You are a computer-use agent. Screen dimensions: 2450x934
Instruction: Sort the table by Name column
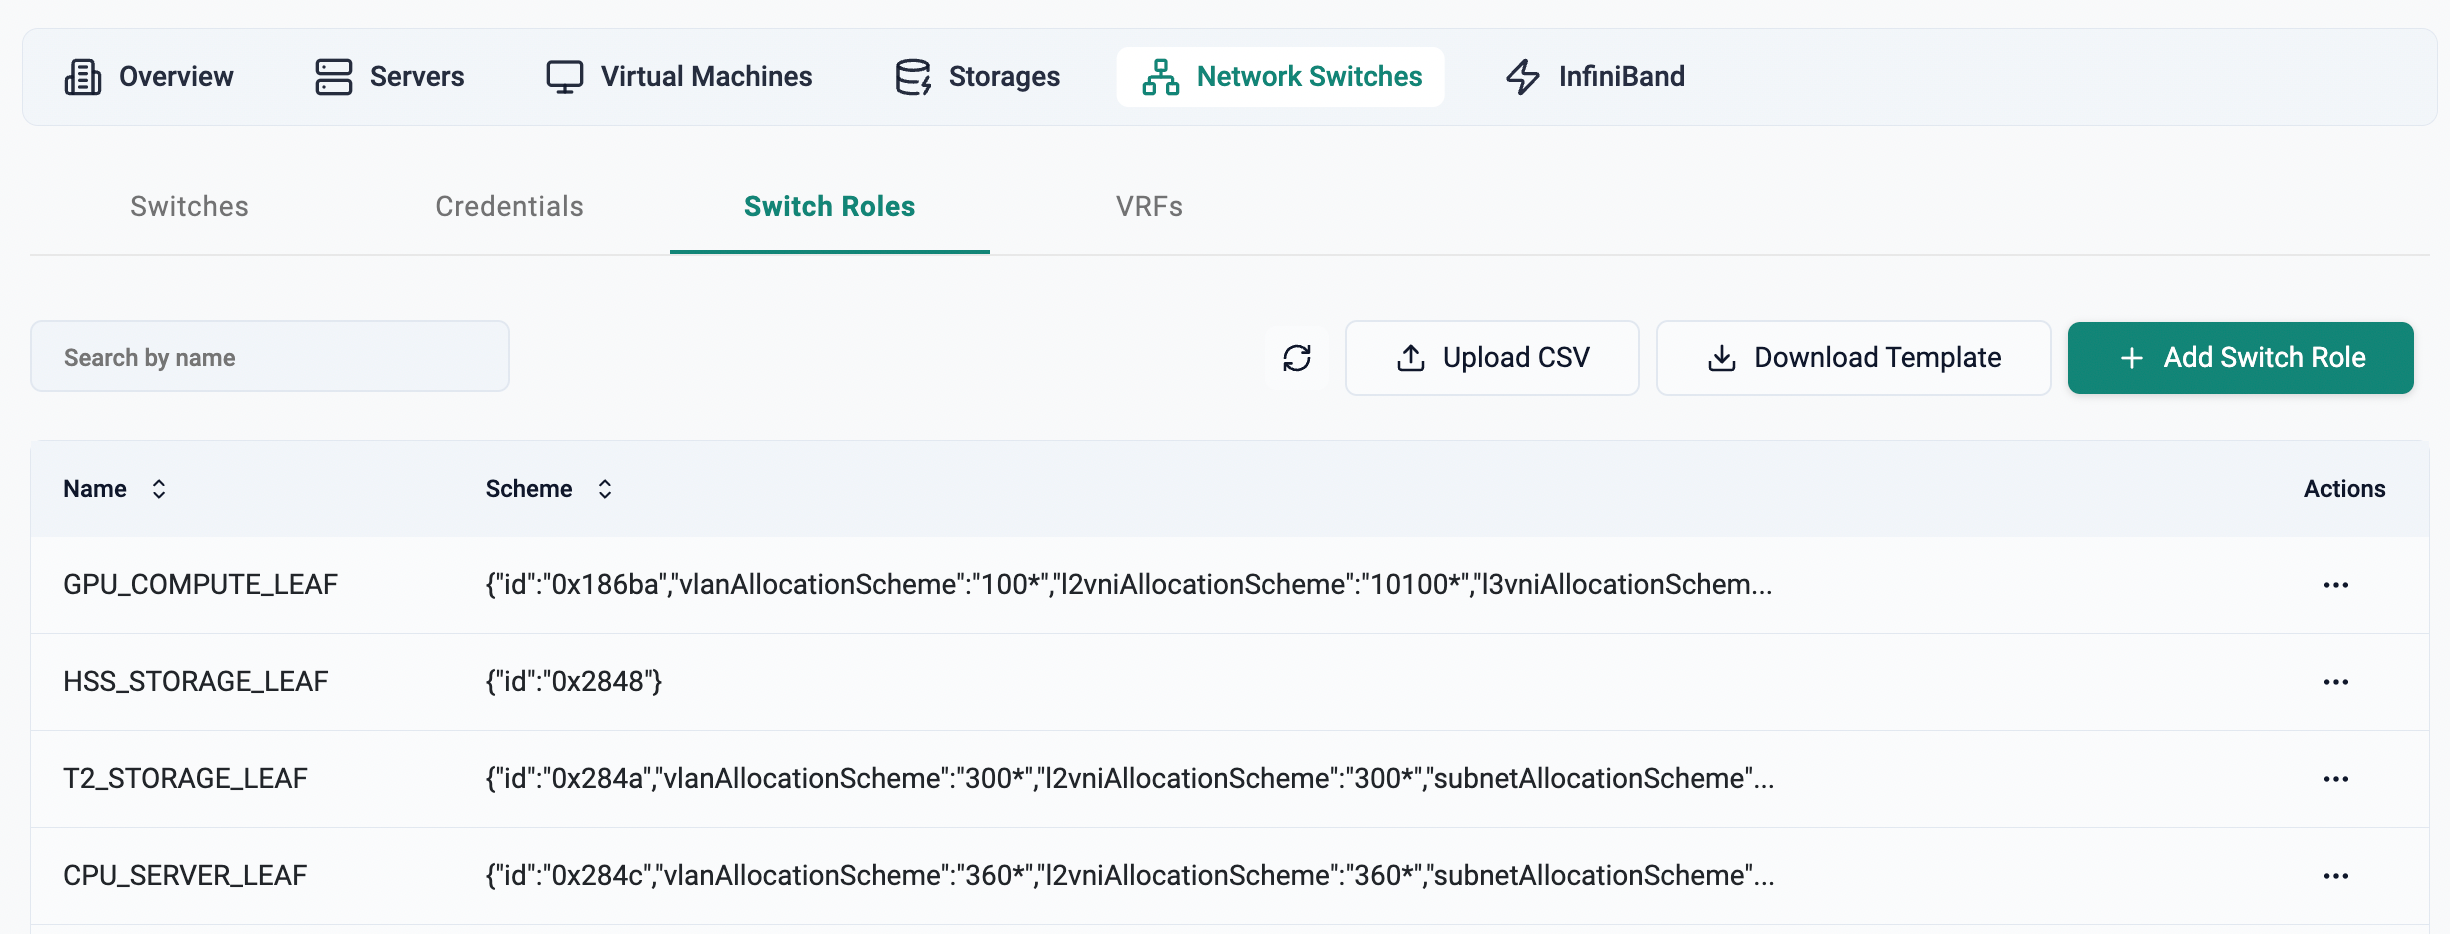coord(158,489)
